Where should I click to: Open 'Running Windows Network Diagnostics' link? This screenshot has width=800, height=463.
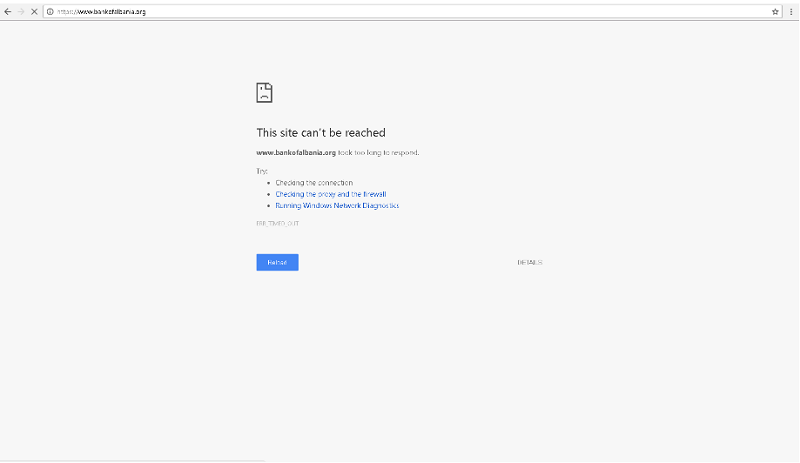(337, 205)
